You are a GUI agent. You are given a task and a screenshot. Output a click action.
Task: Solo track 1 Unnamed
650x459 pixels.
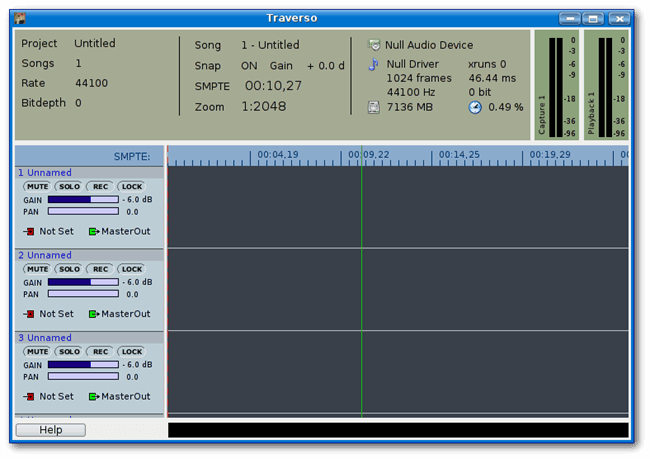tap(69, 187)
